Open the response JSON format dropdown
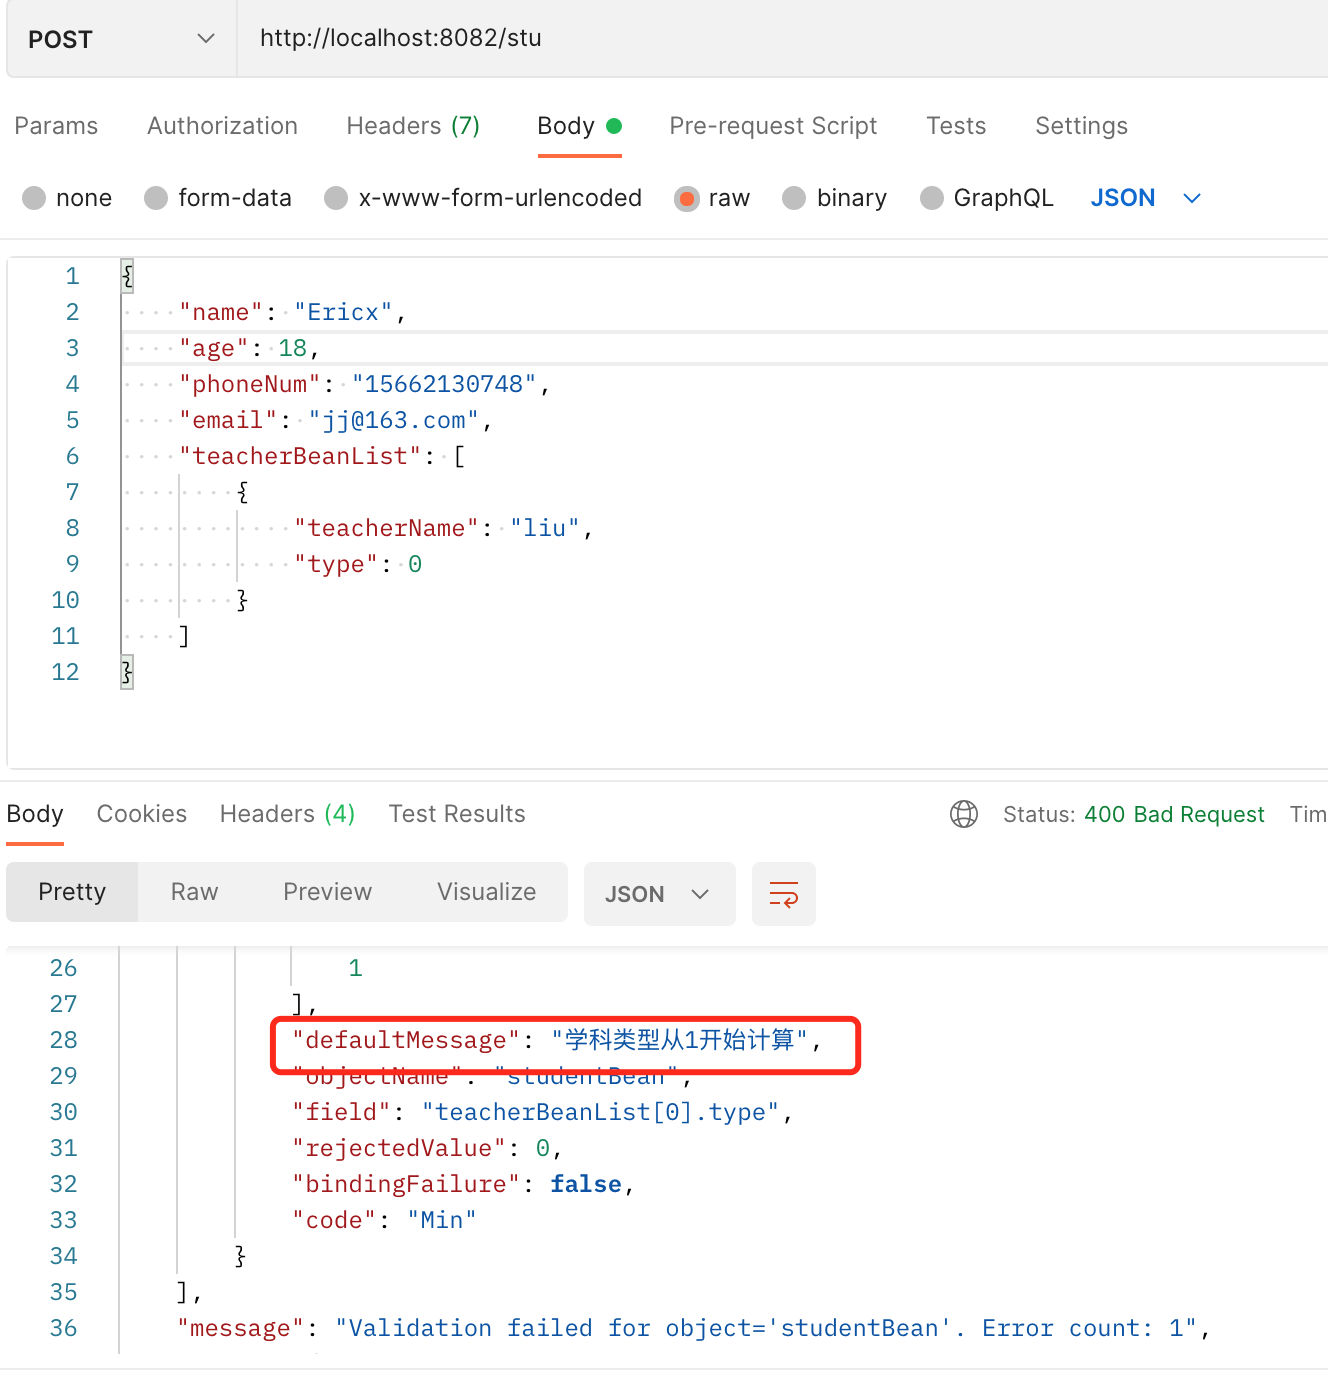The width and height of the screenshot is (1328, 1378). [659, 893]
